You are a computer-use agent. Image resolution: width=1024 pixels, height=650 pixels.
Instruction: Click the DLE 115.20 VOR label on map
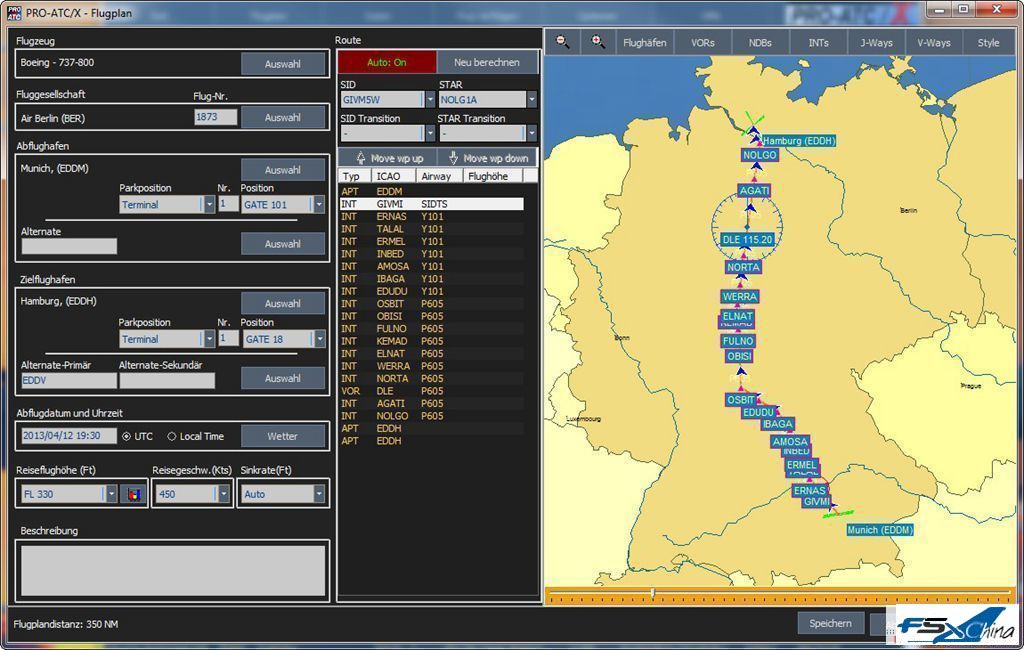point(747,240)
